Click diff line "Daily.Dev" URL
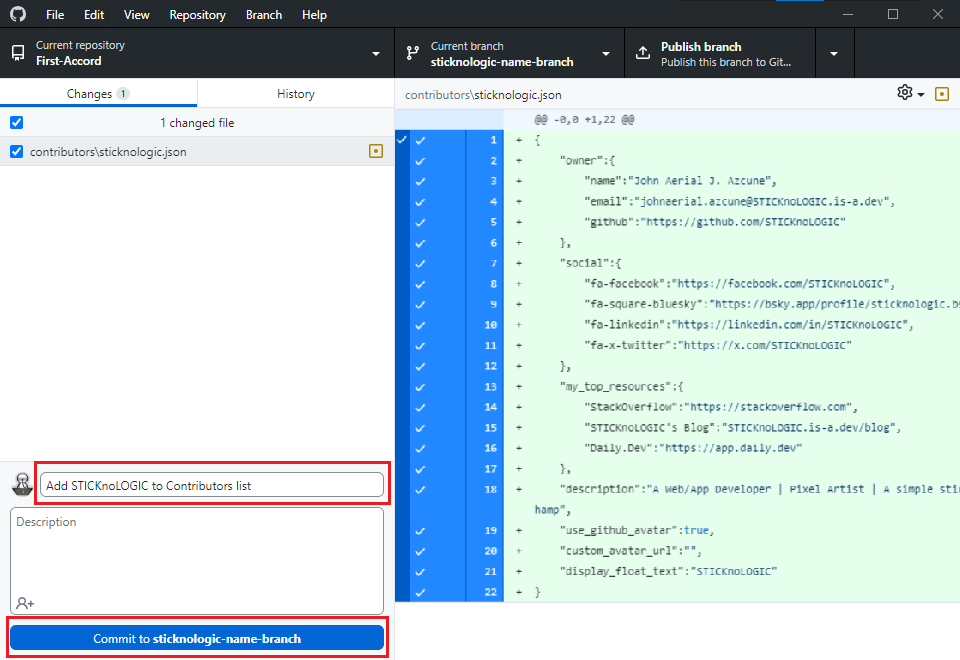Image resolution: width=960 pixels, height=660 pixels. (x=732, y=448)
